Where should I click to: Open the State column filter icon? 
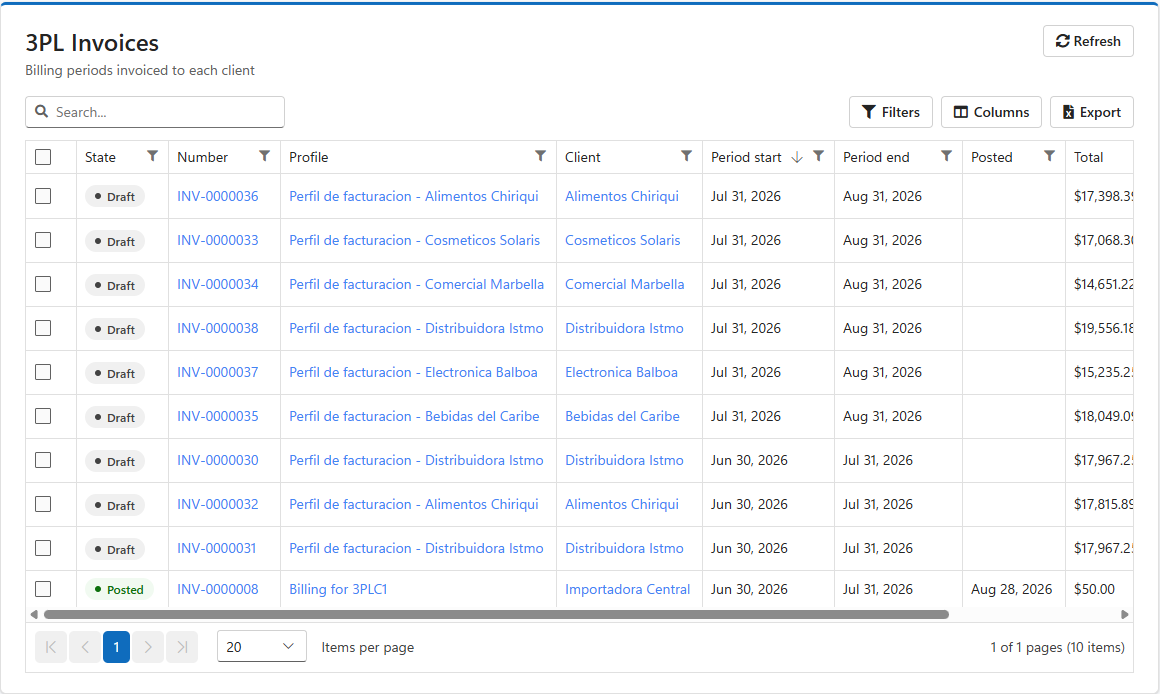[x=152, y=156]
